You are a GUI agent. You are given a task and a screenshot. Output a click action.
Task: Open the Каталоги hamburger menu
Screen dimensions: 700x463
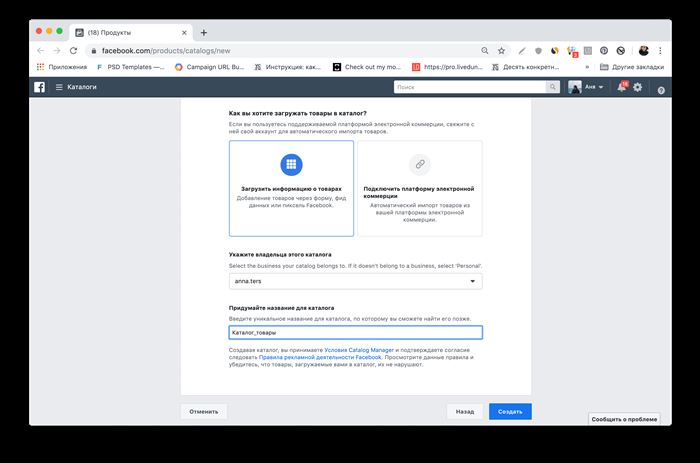tap(59, 87)
